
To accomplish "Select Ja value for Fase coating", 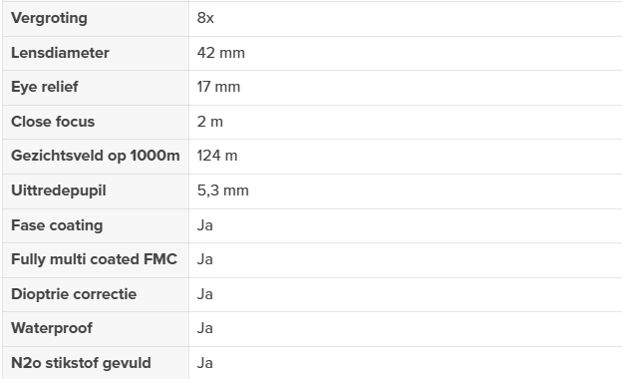I will [205, 225].
